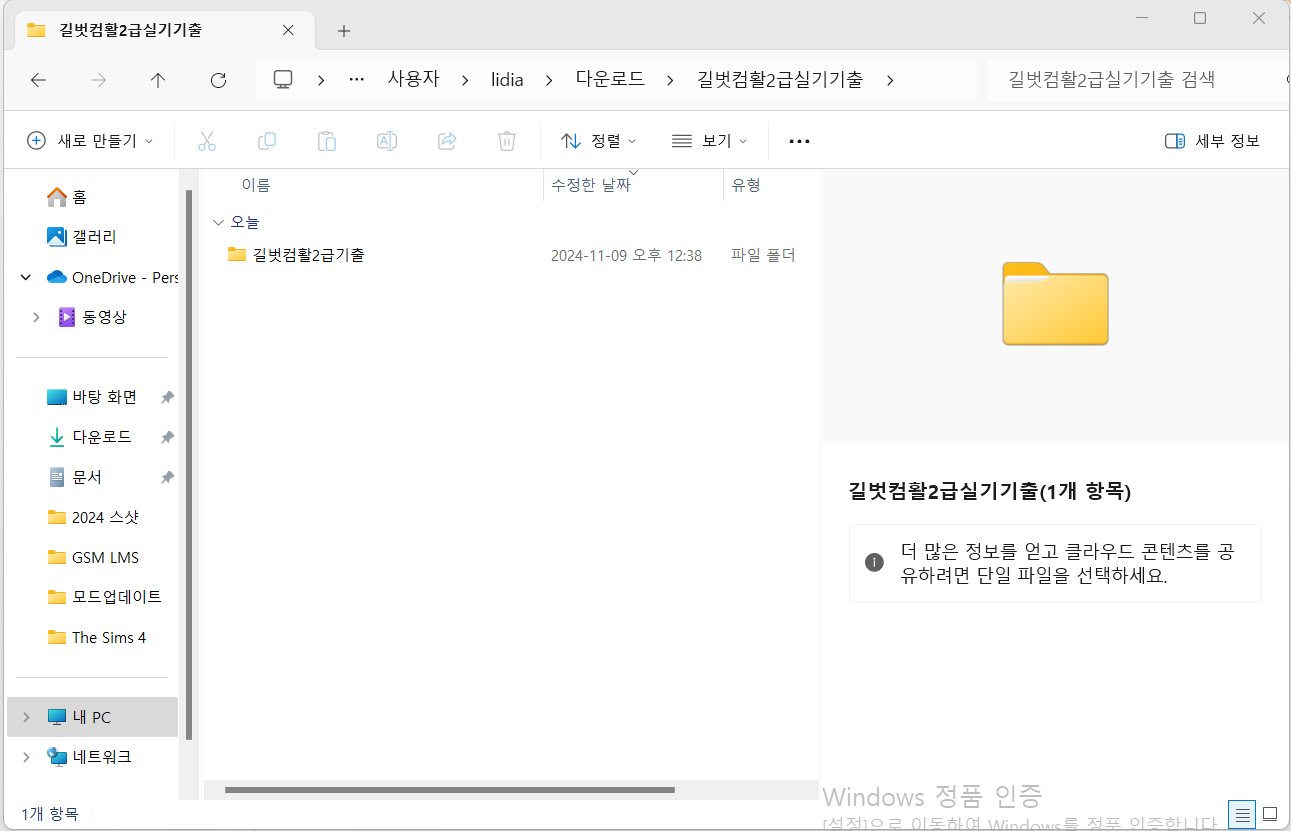This screenshot has height=831, width=1291.
Task: Click the Share icon in toolbar
Action: coord(447,141)
